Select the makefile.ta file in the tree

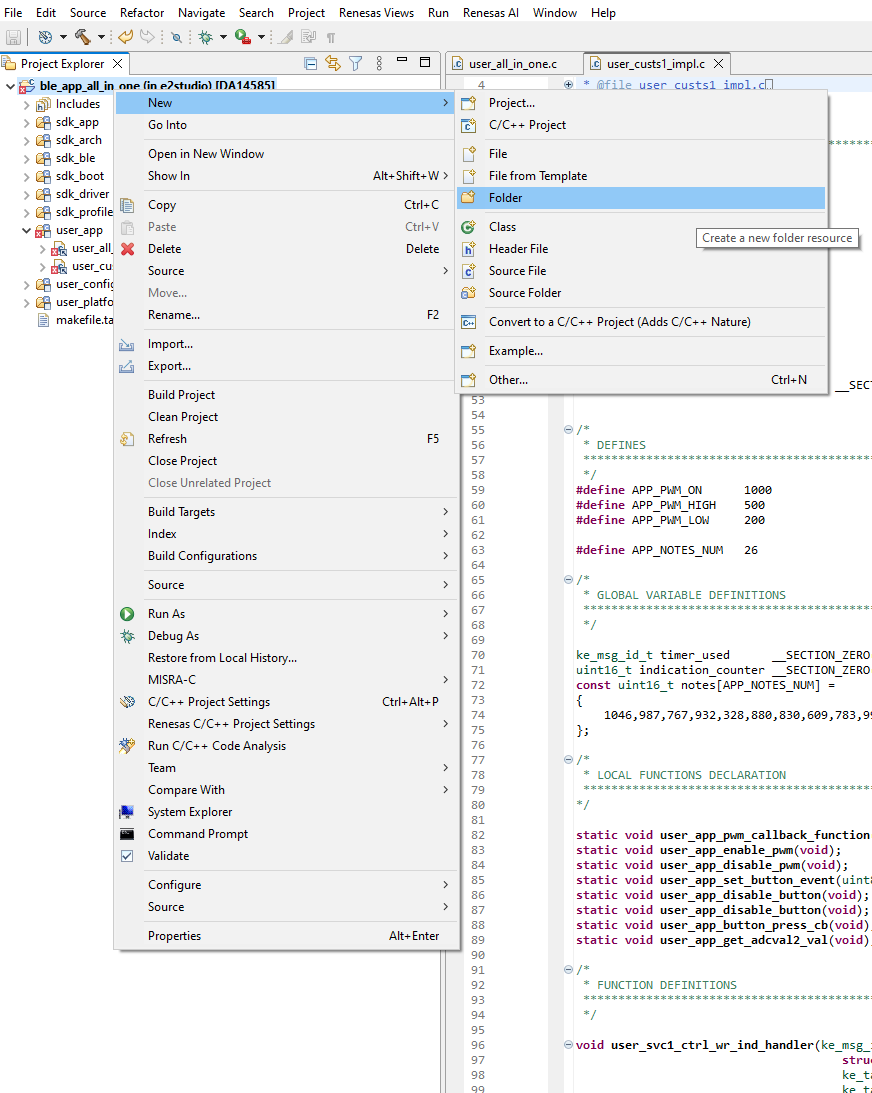84,320
